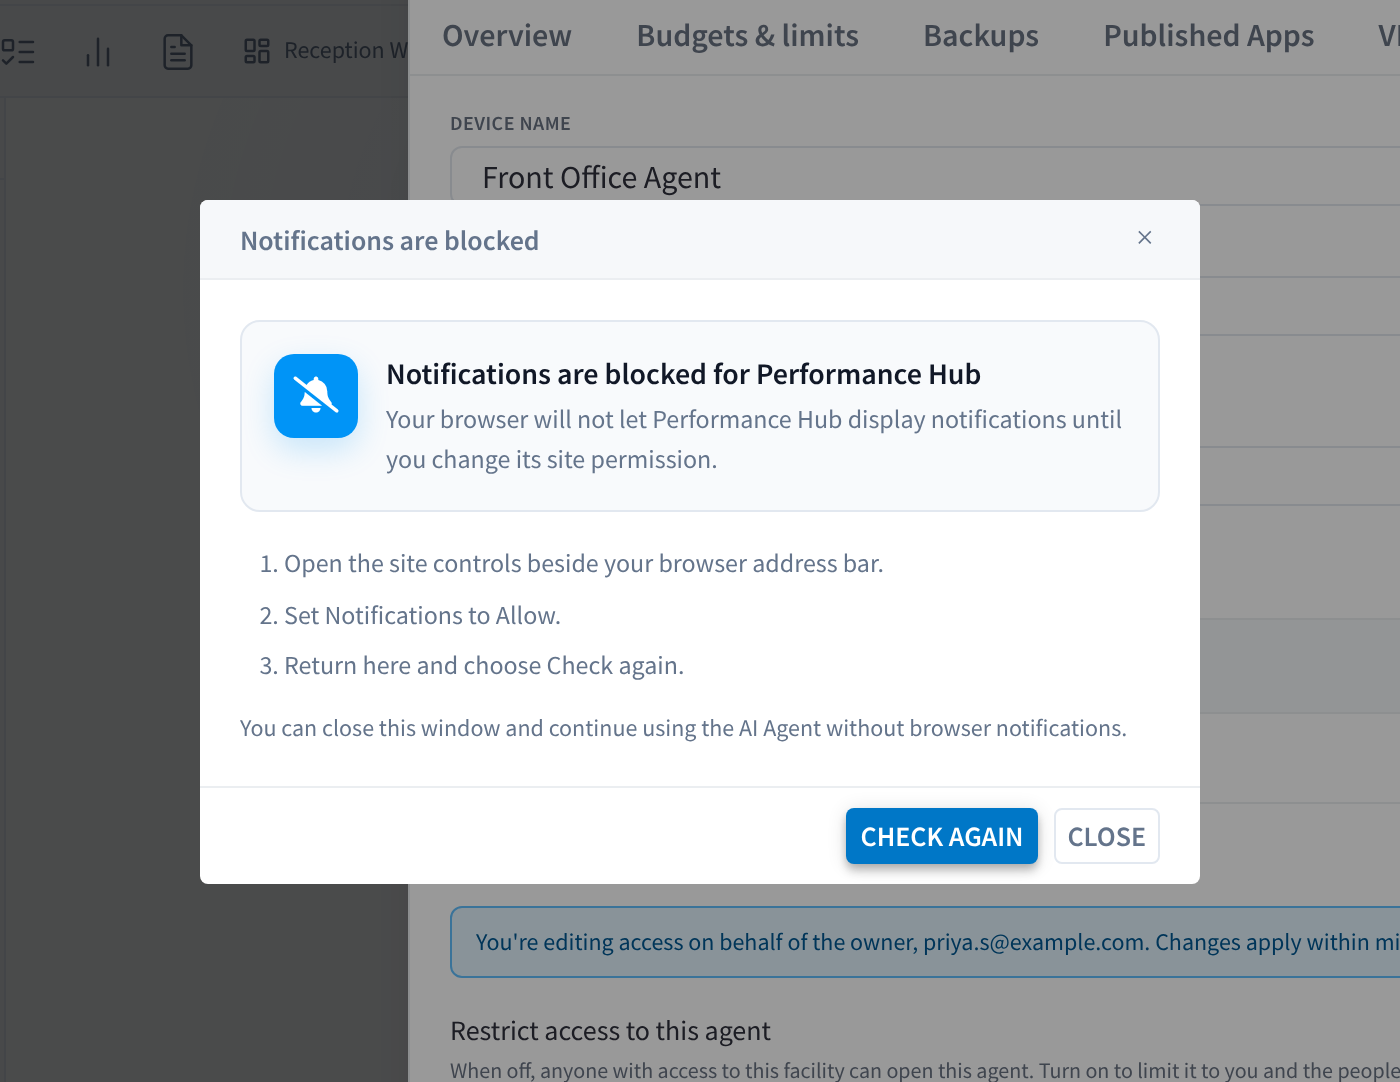
Task: Open the checklist icon in top toolbar
Action: (18, 51)
